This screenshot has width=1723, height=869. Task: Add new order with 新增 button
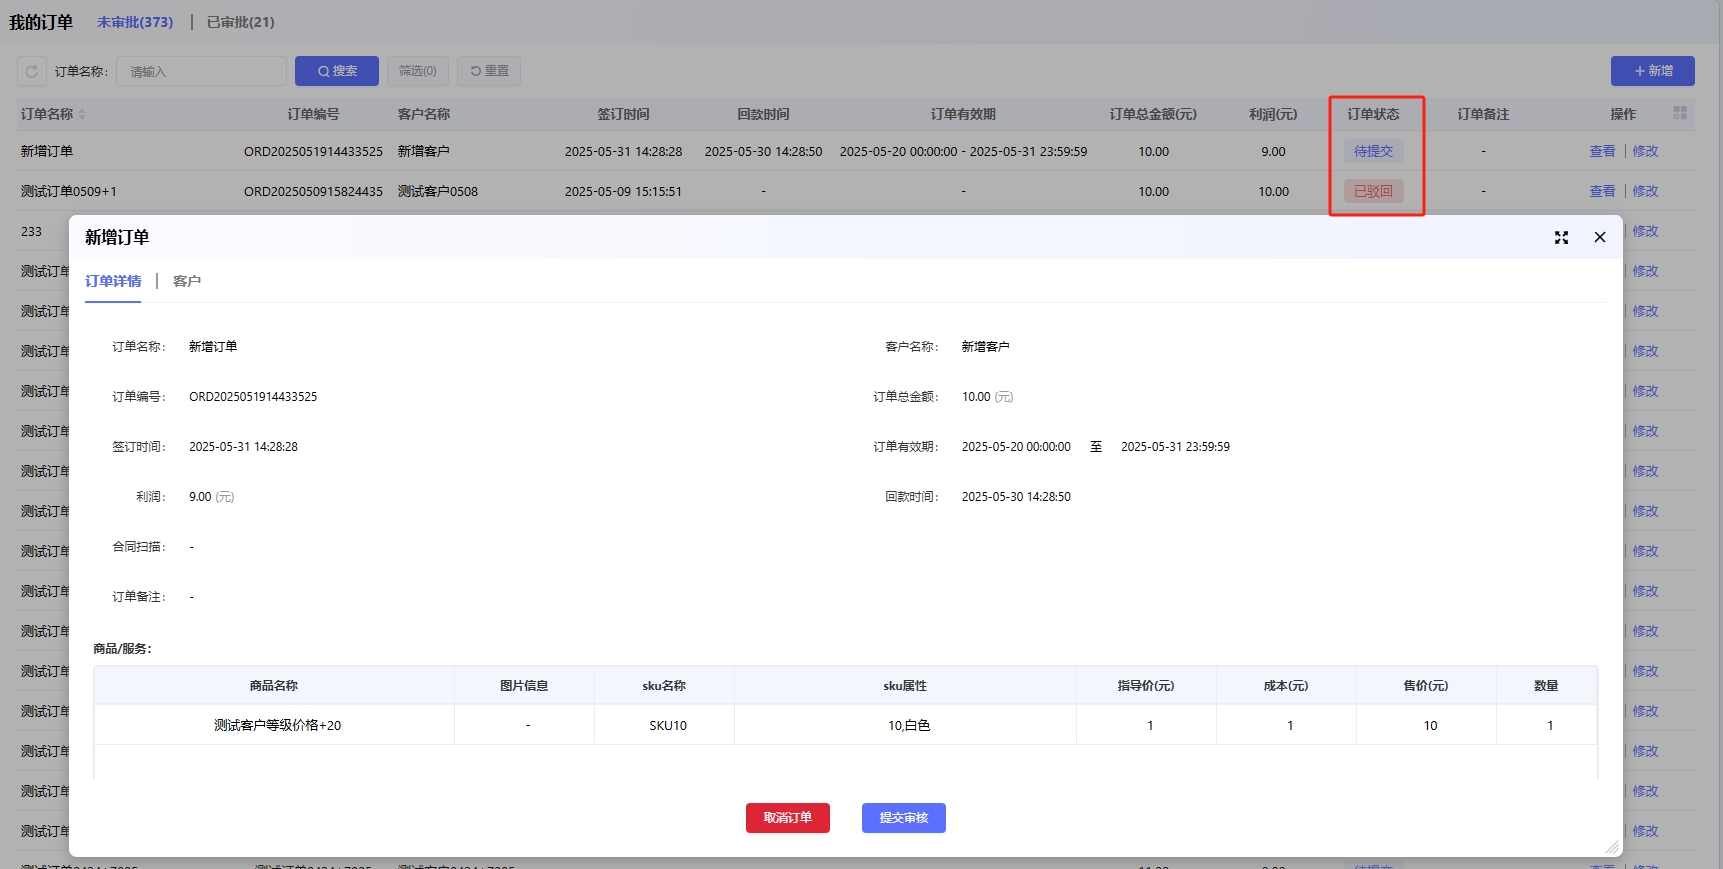click(x=1652, y=71)
